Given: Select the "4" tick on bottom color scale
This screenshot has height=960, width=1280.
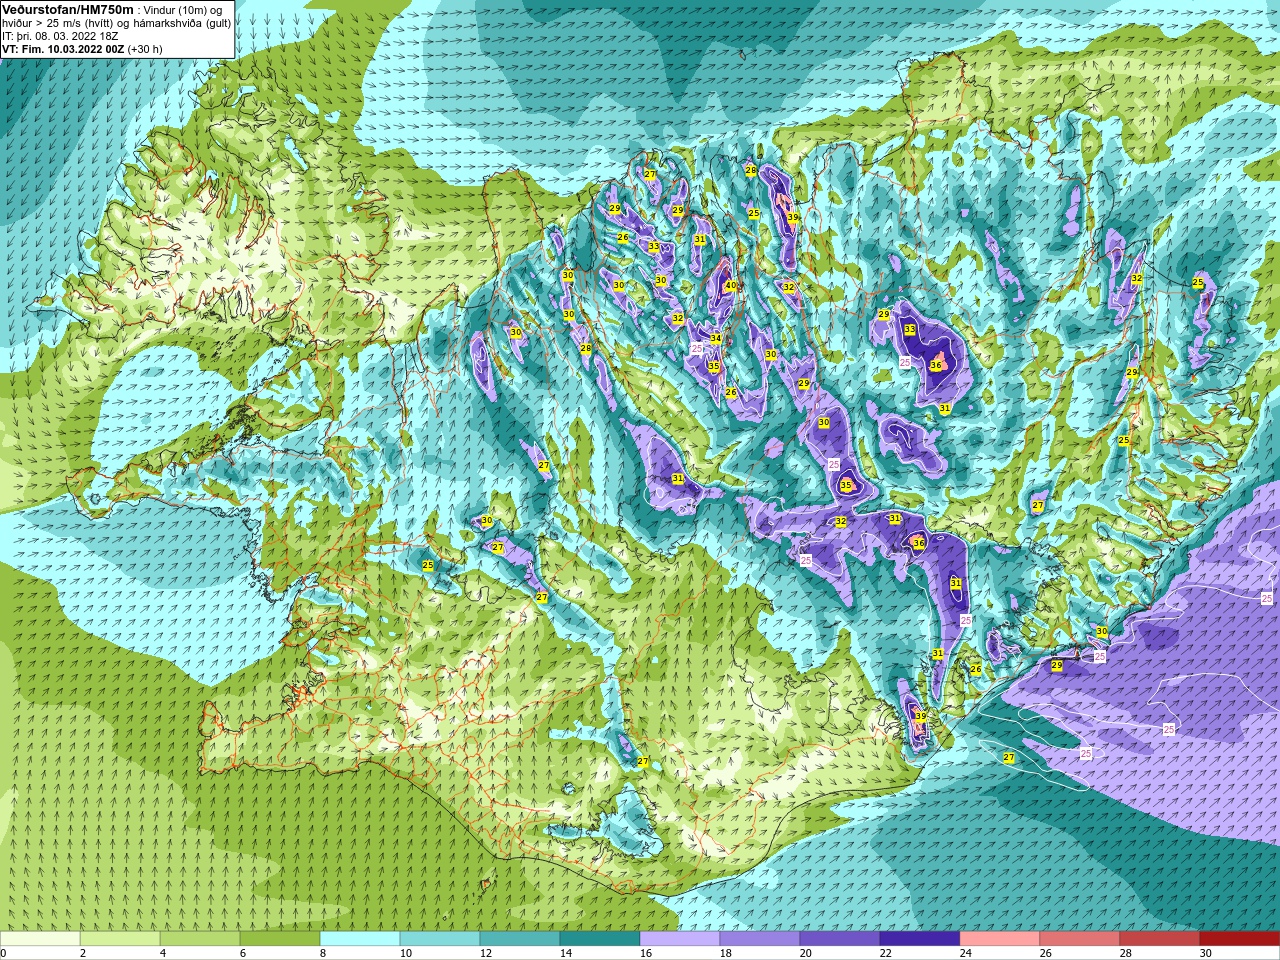Looking at the screenshot, I should point(164,953).
